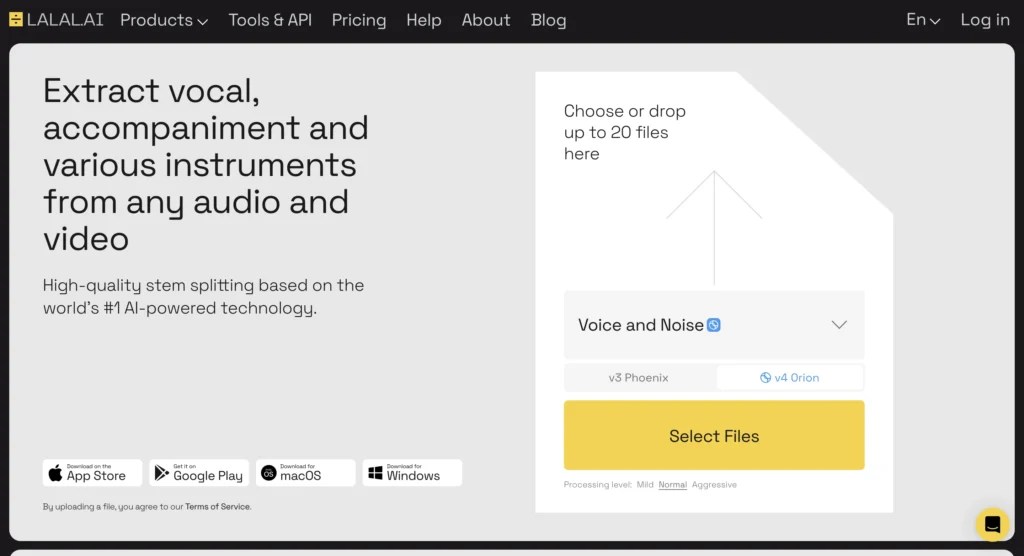This screenshot has width=1024, height=556.
Task: Download on the App Store
Action: click(92, 473)
